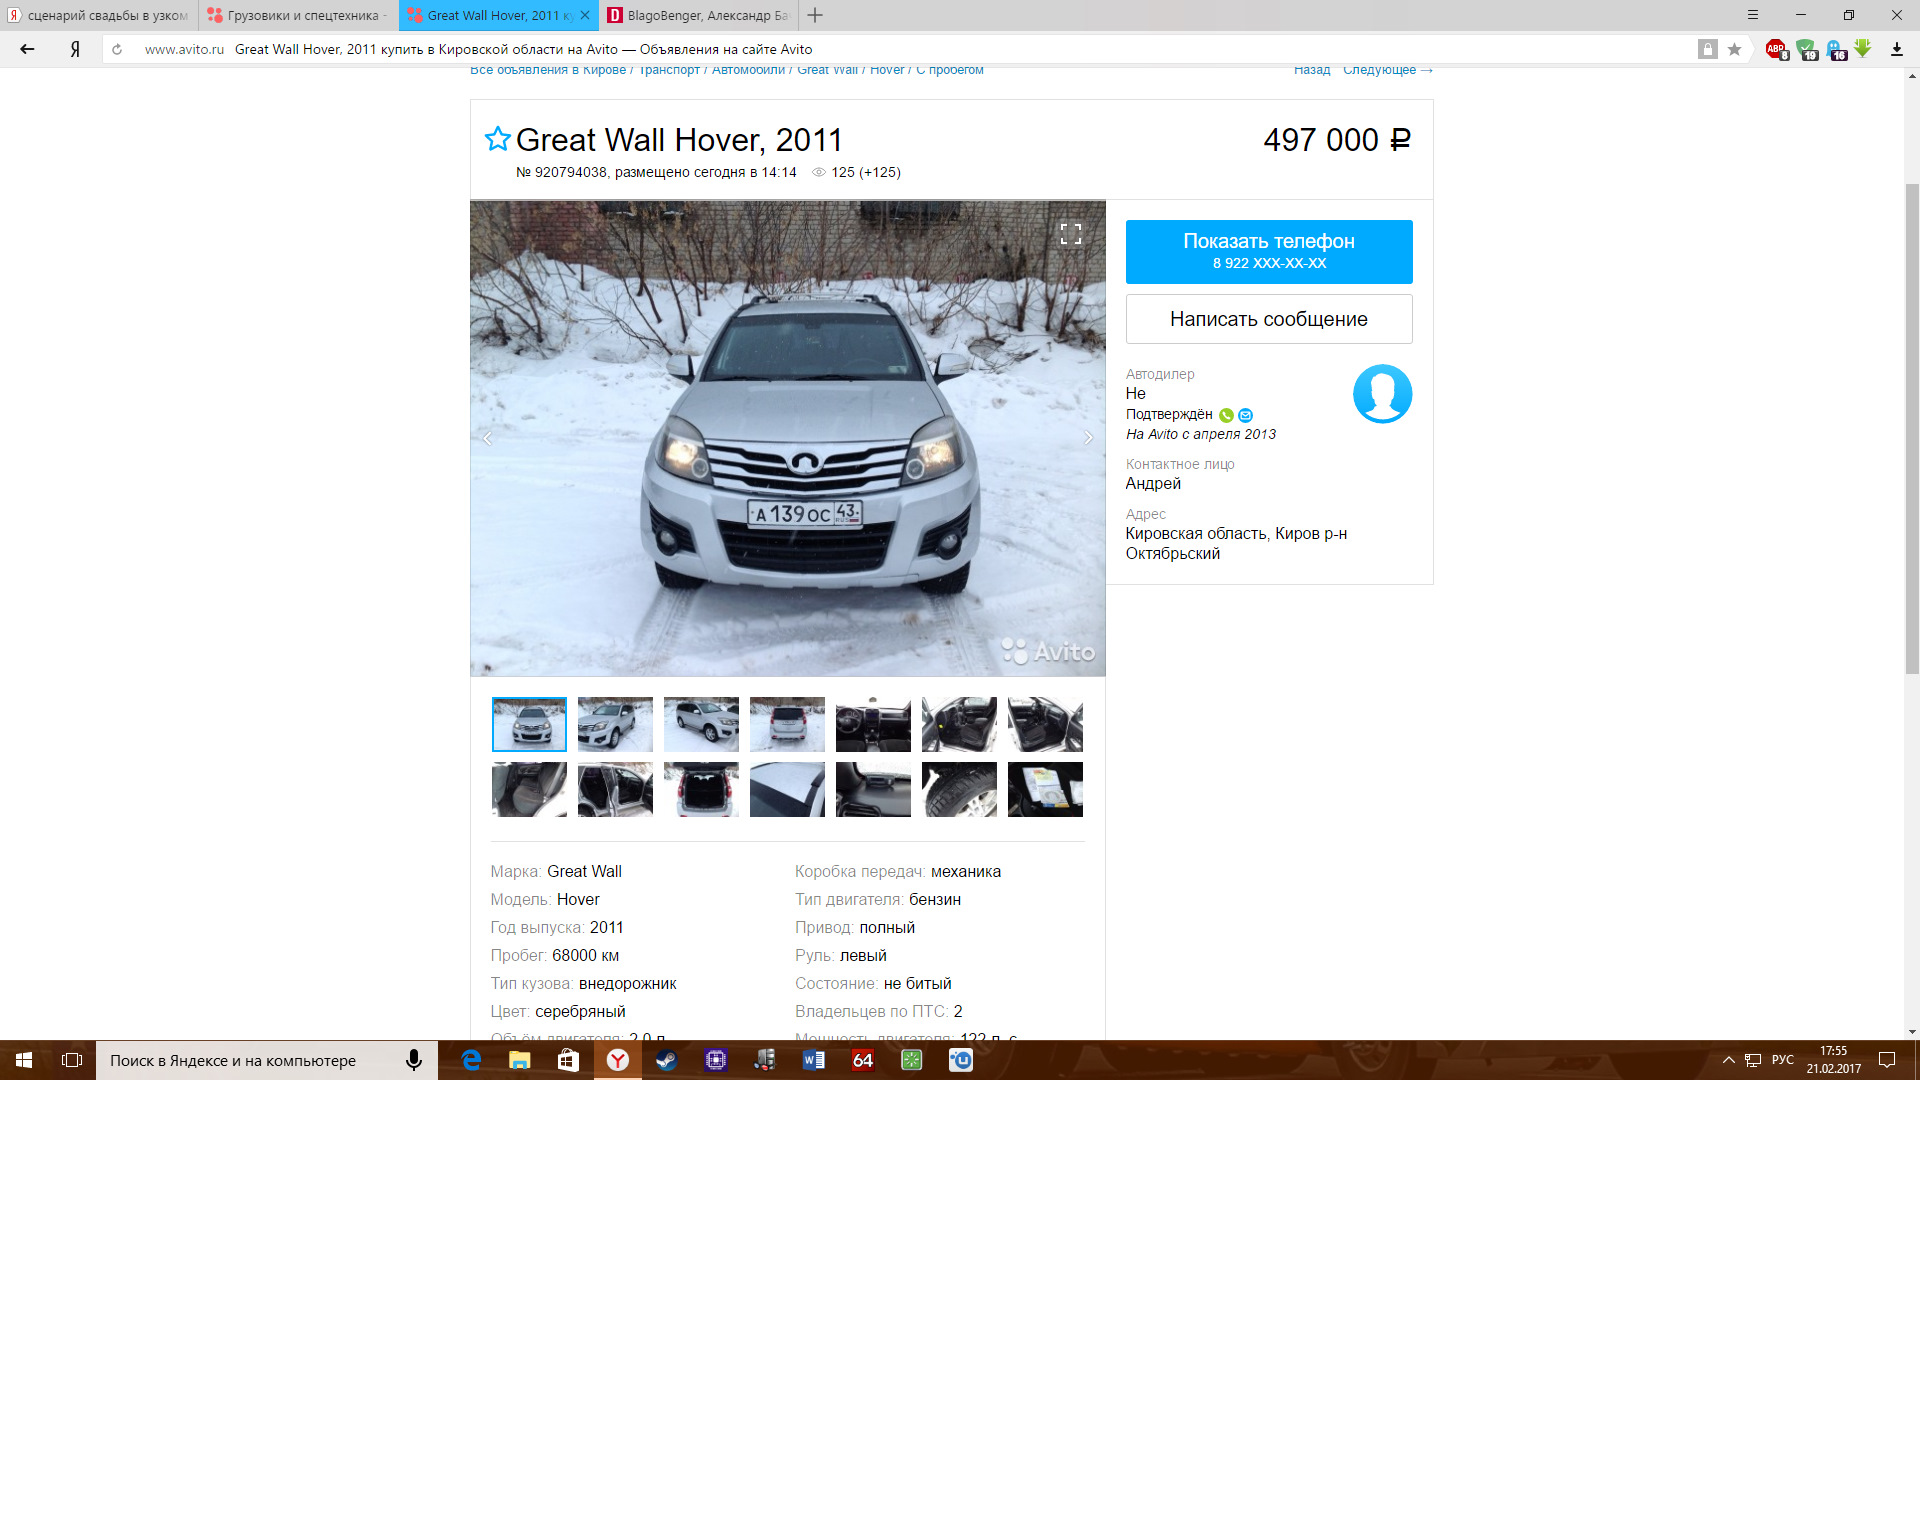Open browser hamburger menu
The height and width of the screenshot is (1528, 1920).
tap(1753, 15)
